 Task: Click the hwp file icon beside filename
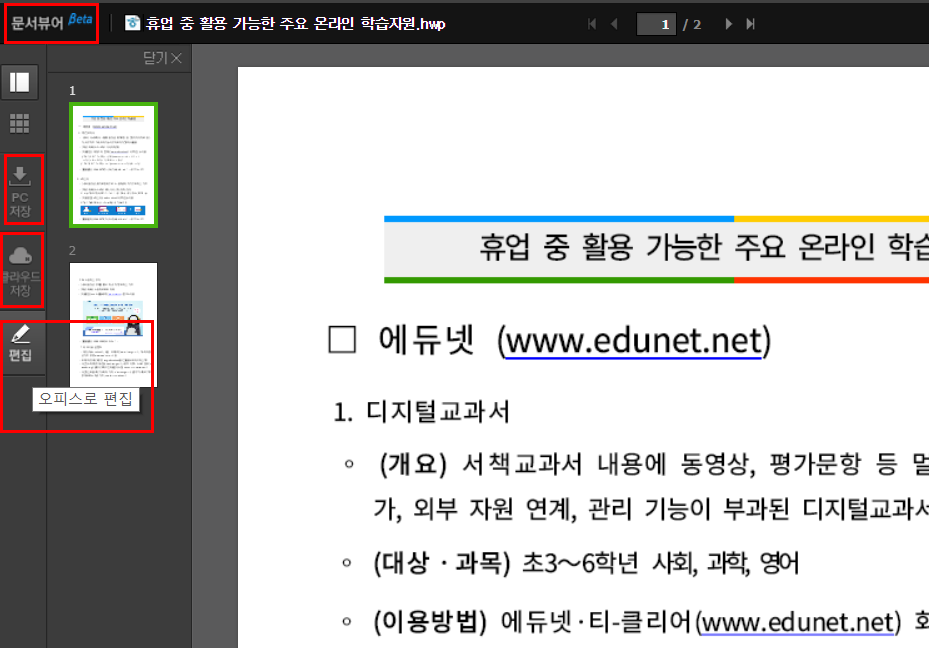[x=132, y=23]
